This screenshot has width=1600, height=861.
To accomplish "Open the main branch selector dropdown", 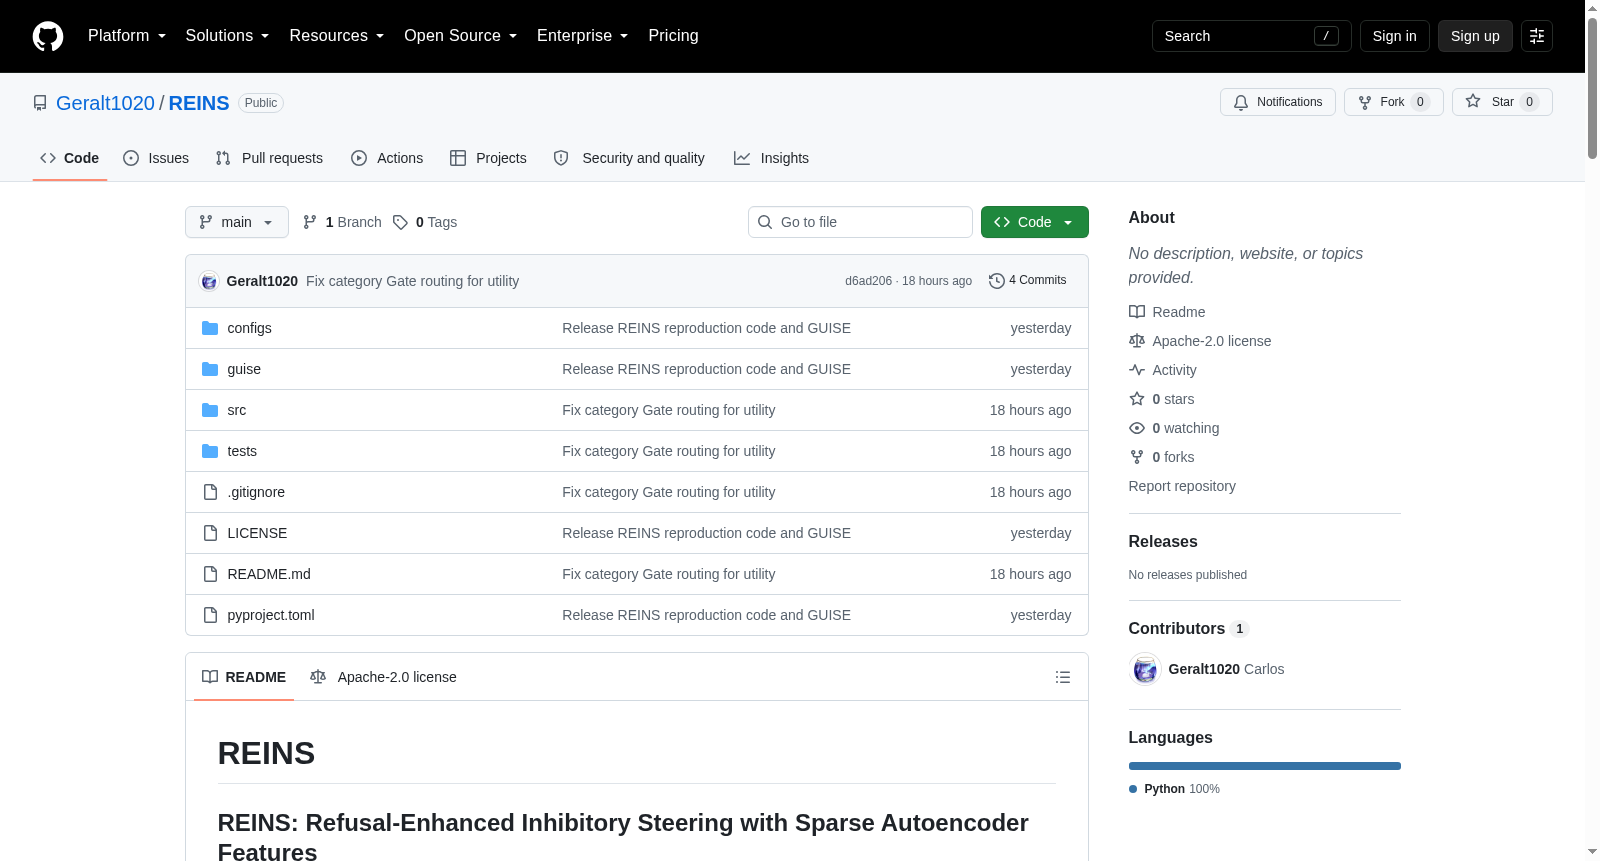I will [237, 222].
